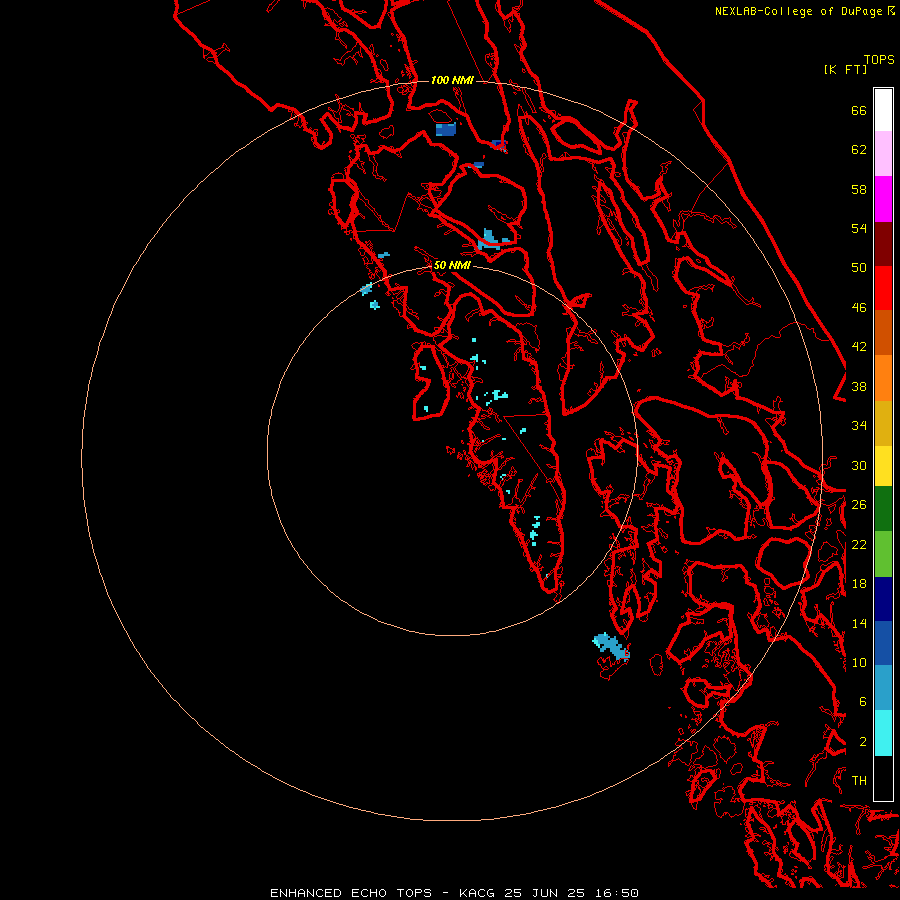
Task: Click the "KACG" station identifier in the caption
Action: click(478, 893)
